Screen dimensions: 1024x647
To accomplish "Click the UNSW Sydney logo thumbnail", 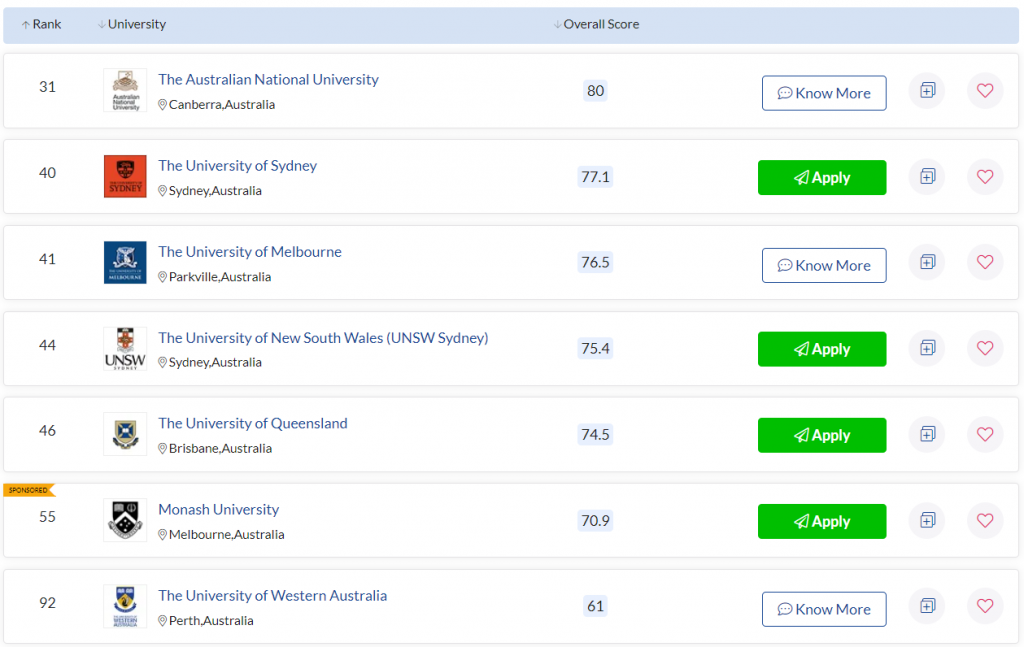I will pos(125,349).
